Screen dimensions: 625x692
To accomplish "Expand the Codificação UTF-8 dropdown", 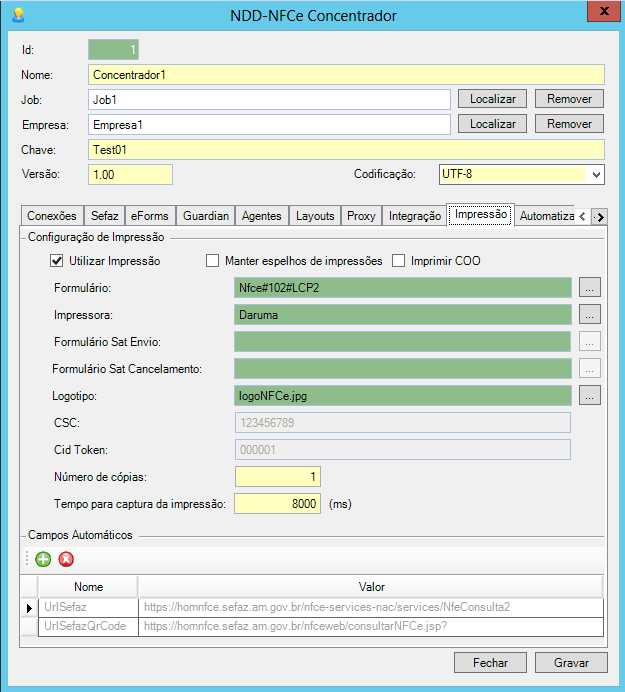I will [596, 175].
